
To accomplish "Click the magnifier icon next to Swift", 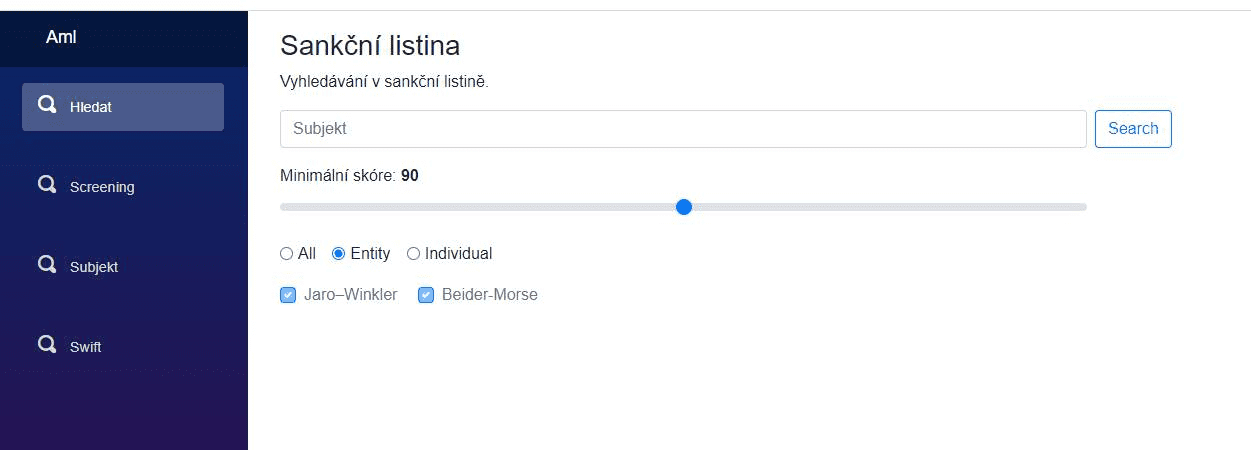I will point(47,345).
